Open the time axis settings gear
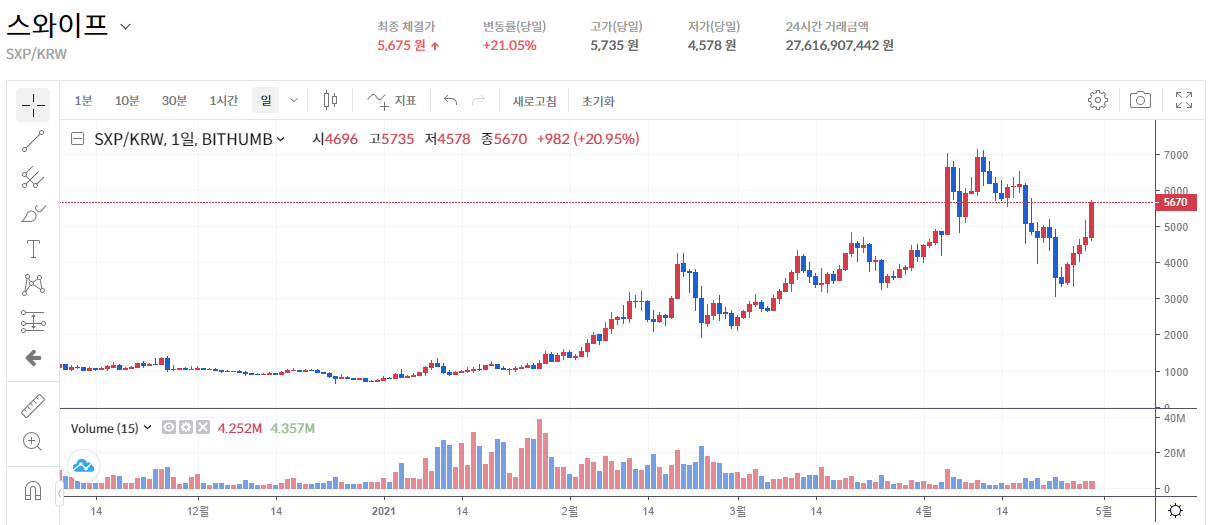The height and width of the screenshot is (525, 1210). (1175, 510)
